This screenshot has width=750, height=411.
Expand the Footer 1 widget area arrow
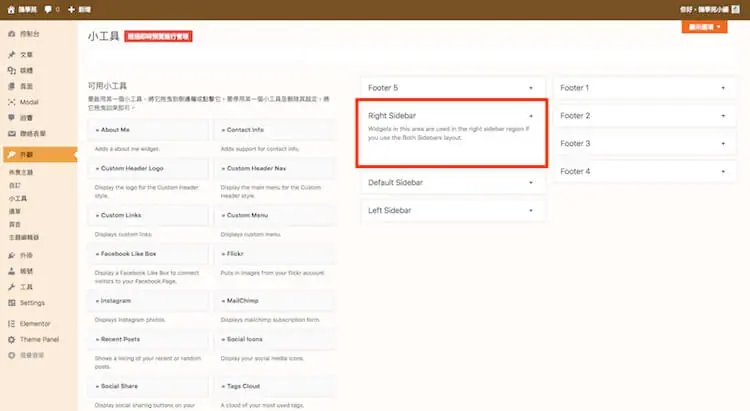[723, 88]
